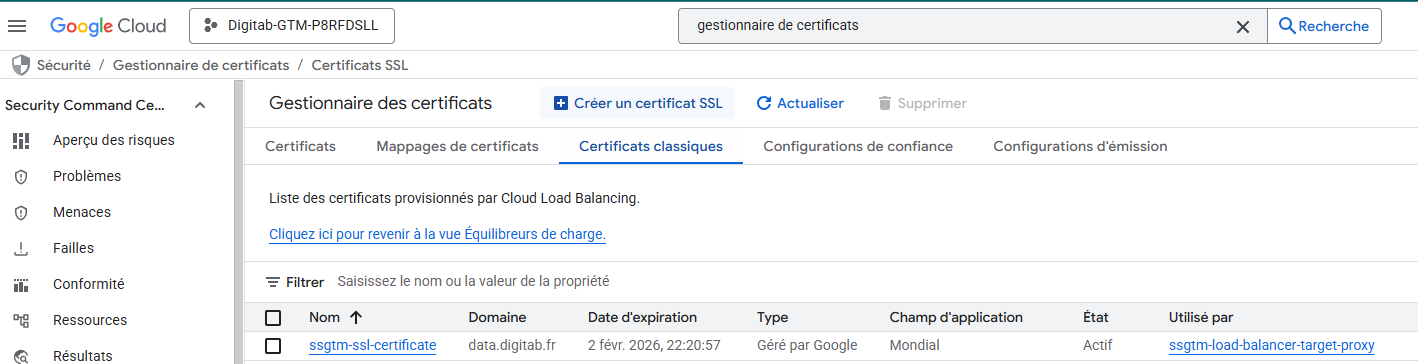Click the Recherche search button

click(1324, 26)
